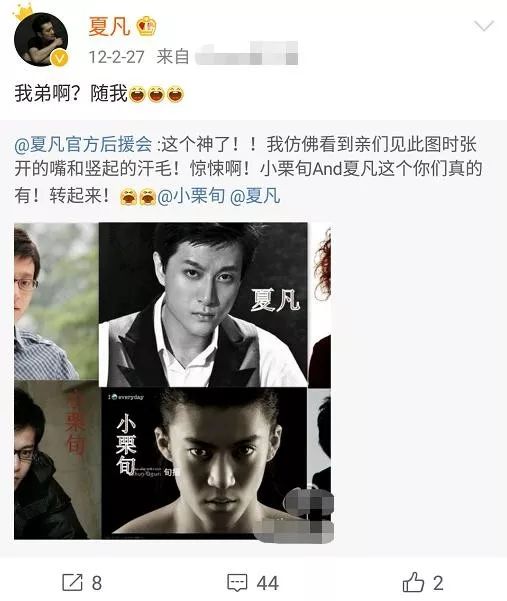This screenshot has height=601, width=507.
Task: Click the post text 我弟啊？随我
Action: pyautogui.click(x=71, y=94)
